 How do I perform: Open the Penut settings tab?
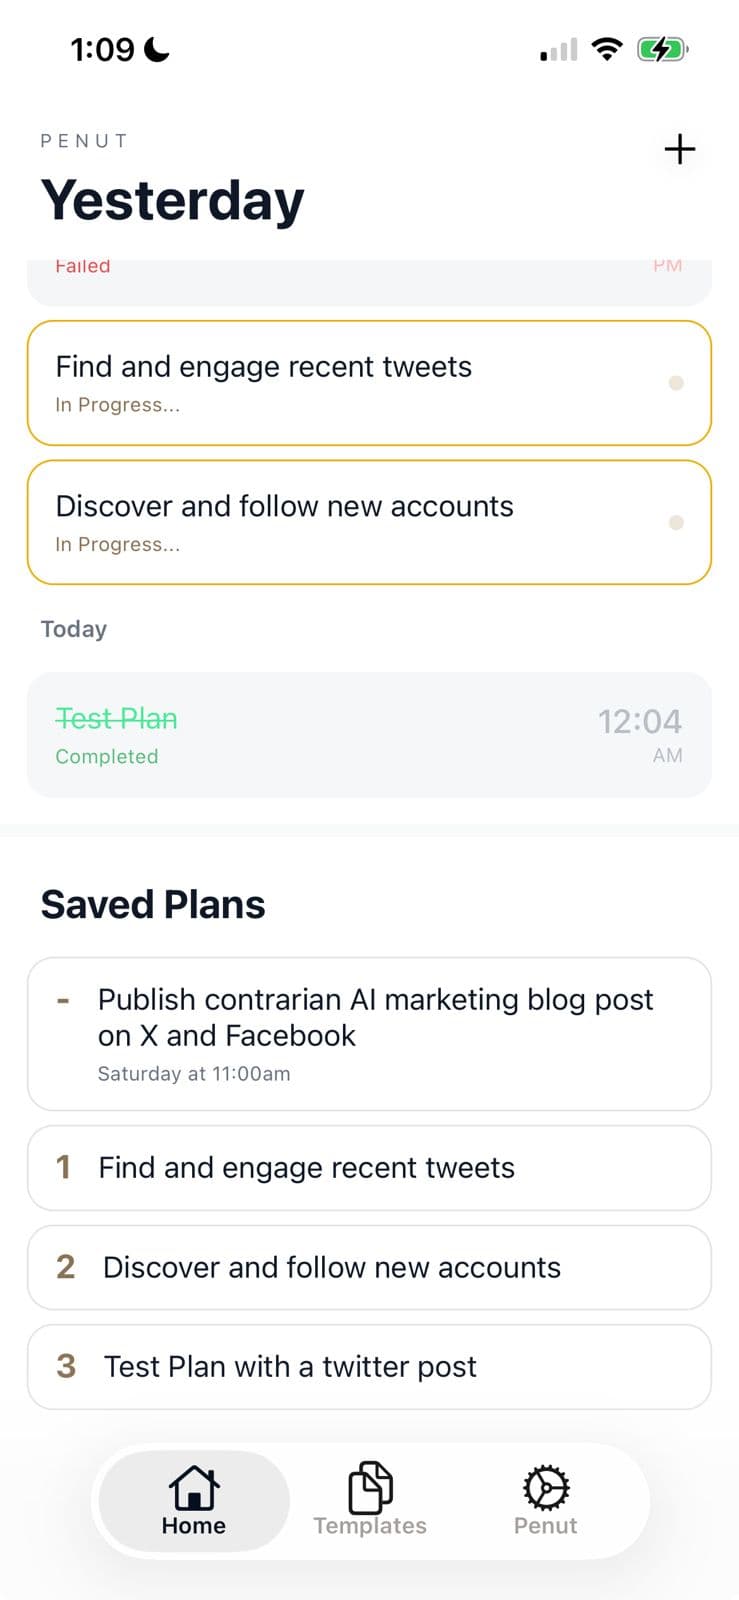(x=545, y=1501)
